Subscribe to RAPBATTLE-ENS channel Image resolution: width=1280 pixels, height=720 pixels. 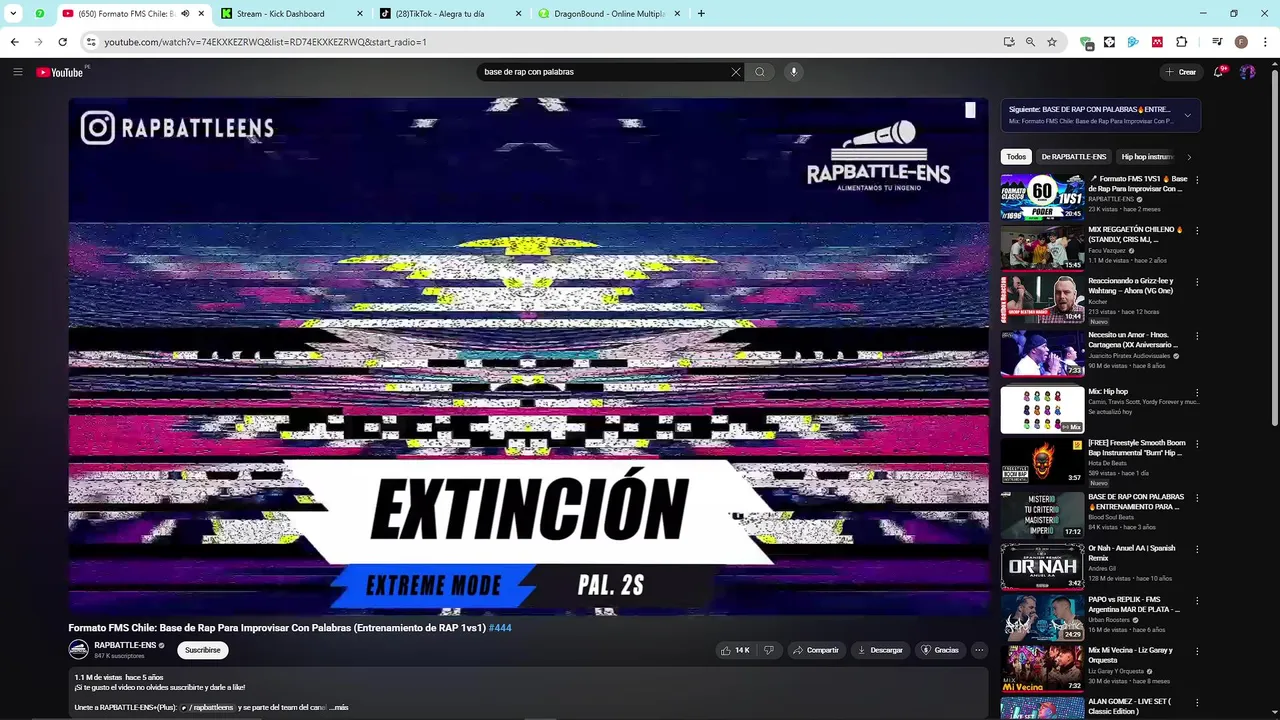[x=202, y=650]
